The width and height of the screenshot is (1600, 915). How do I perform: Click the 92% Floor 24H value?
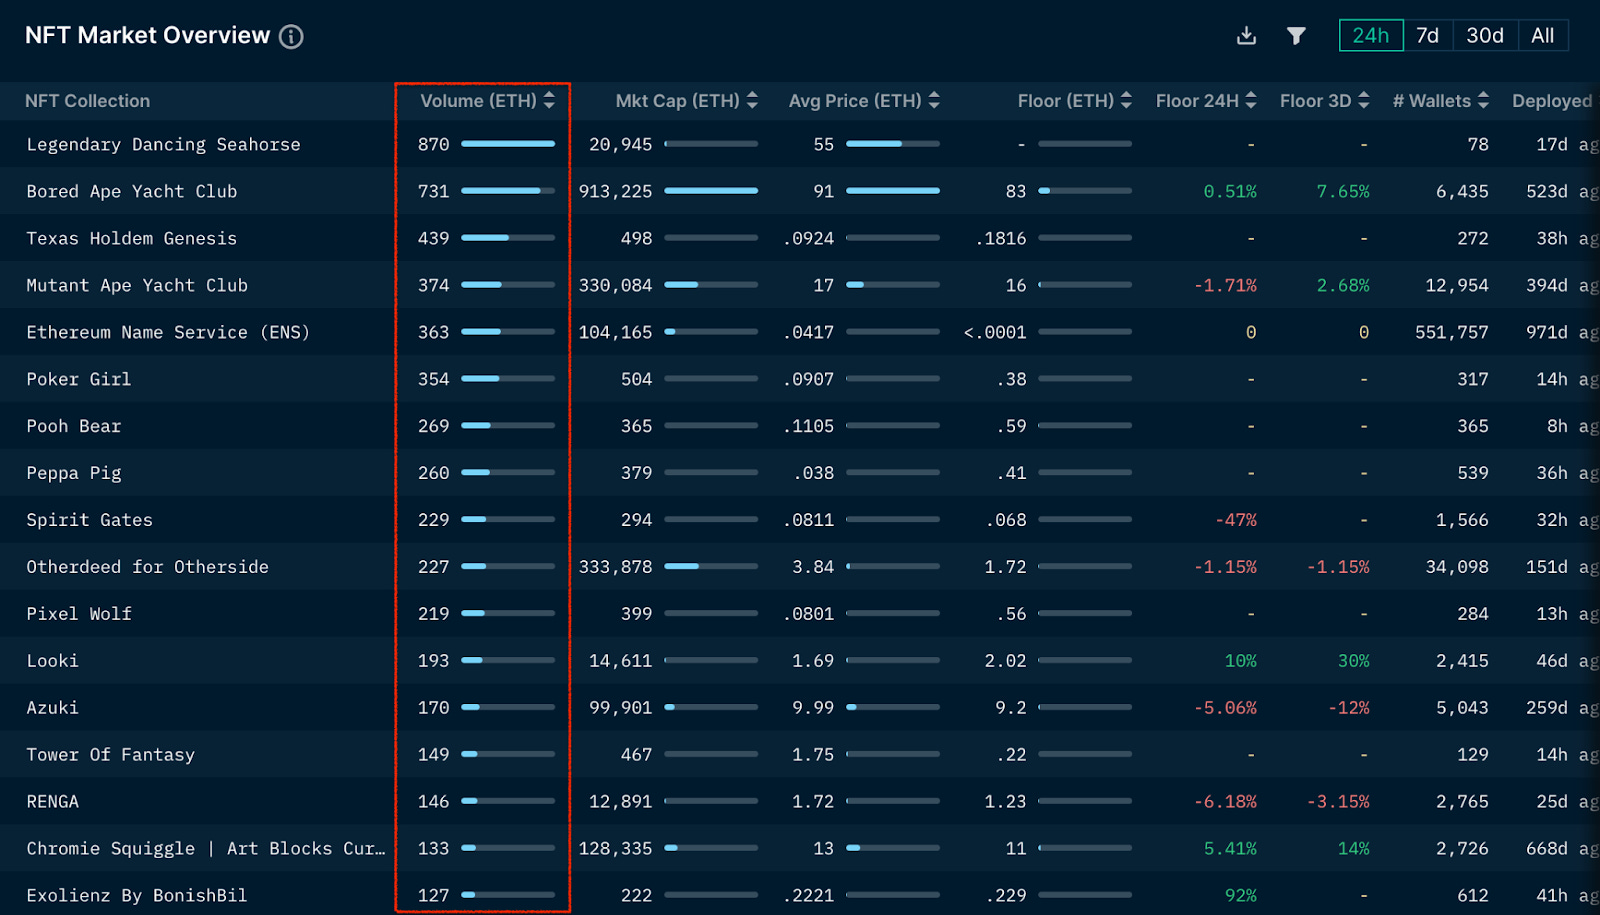click(1241, 895)
